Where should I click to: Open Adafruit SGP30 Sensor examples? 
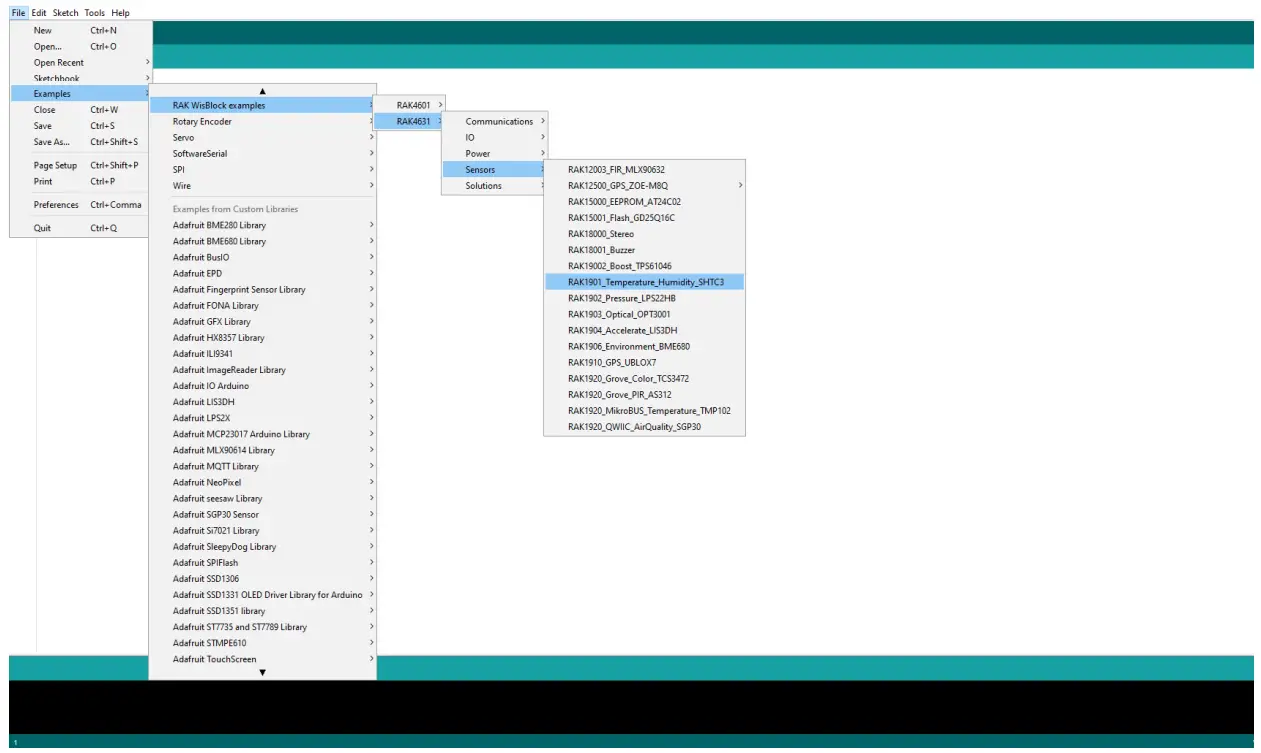(263, 514)
